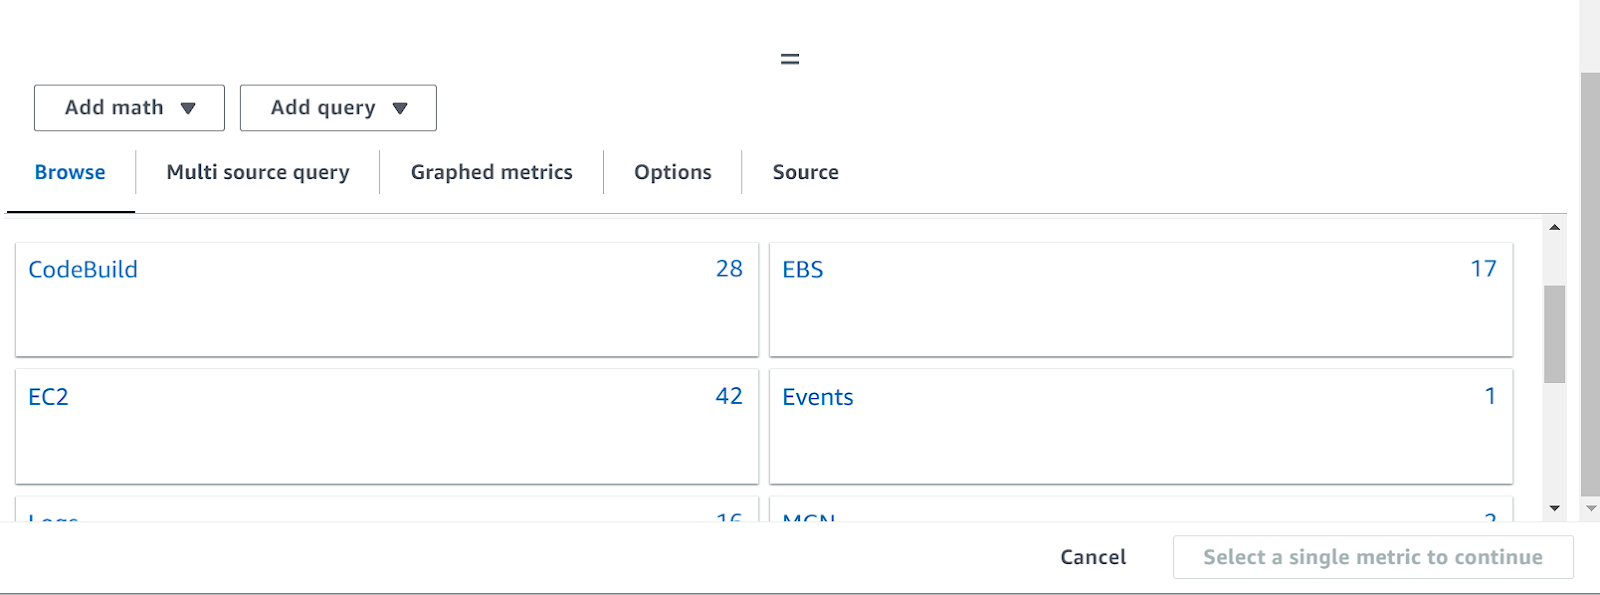Screen dimensions: 1600x595
Task: Select the Source tab
Action: (806, 172)
